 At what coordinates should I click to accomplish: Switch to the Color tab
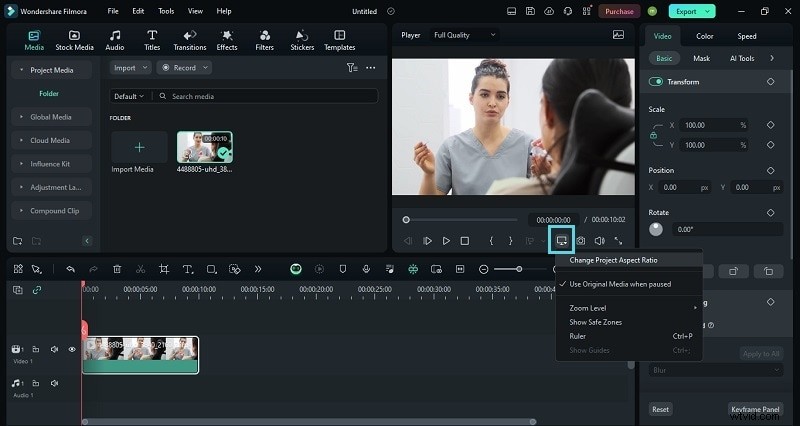[x=705, y=36]
